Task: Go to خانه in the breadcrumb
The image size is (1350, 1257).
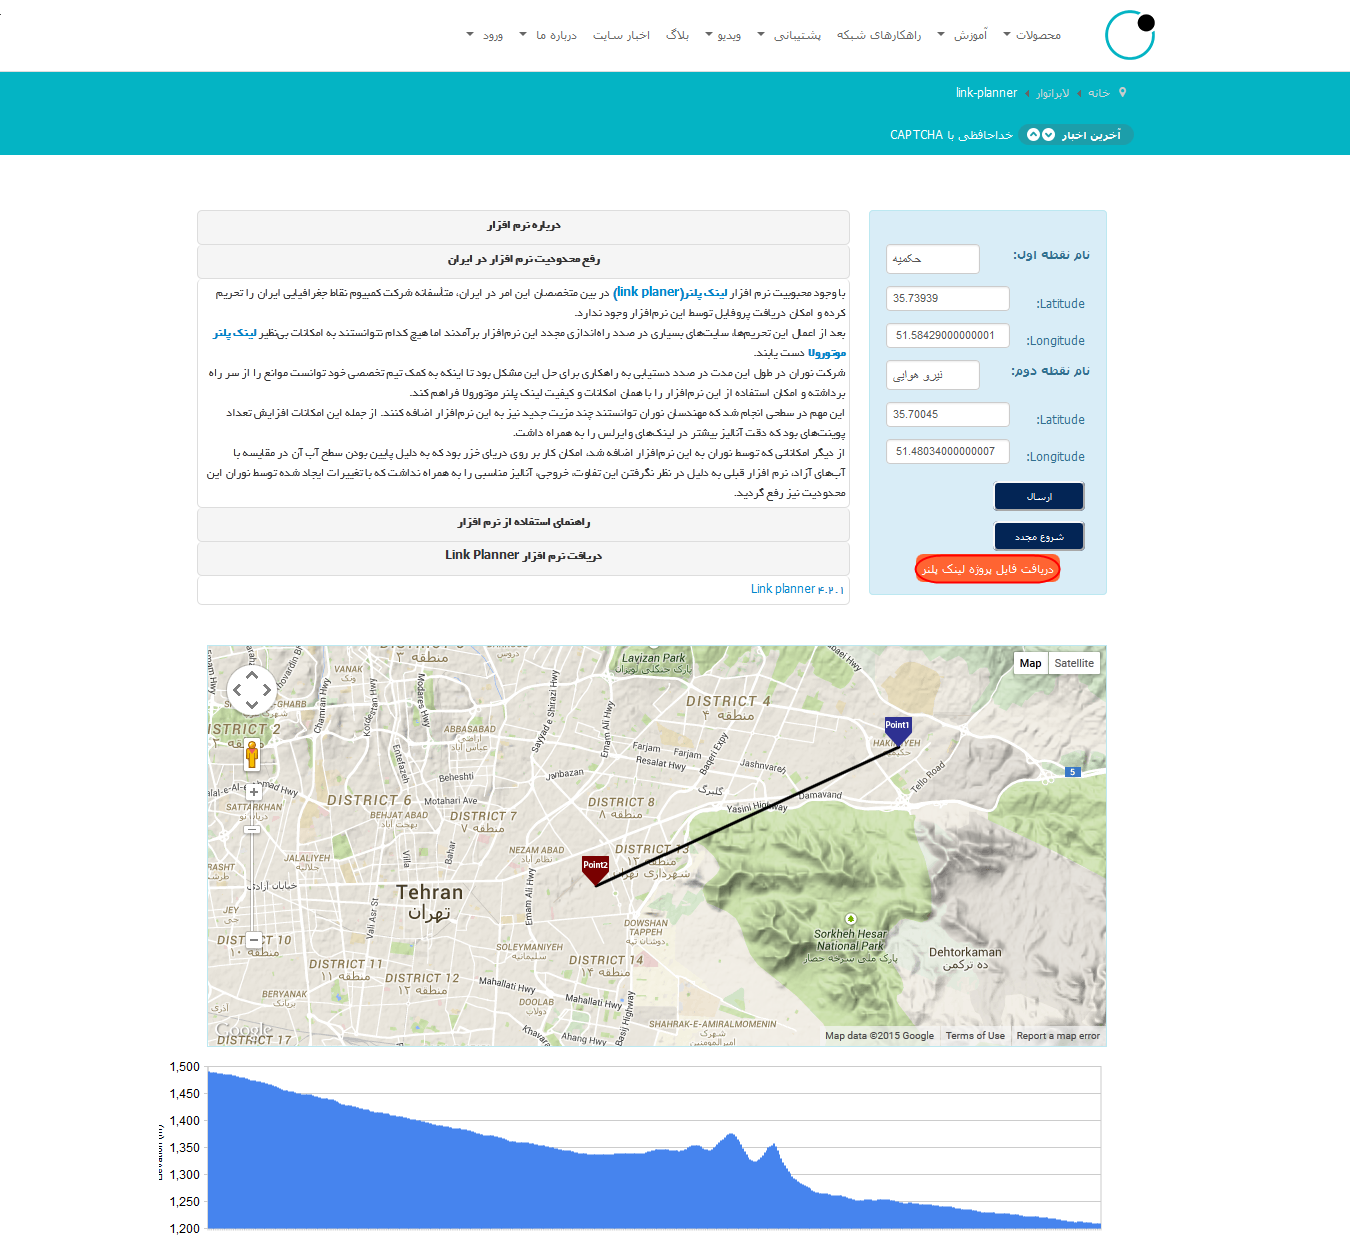Action: tap(1099, 93)
